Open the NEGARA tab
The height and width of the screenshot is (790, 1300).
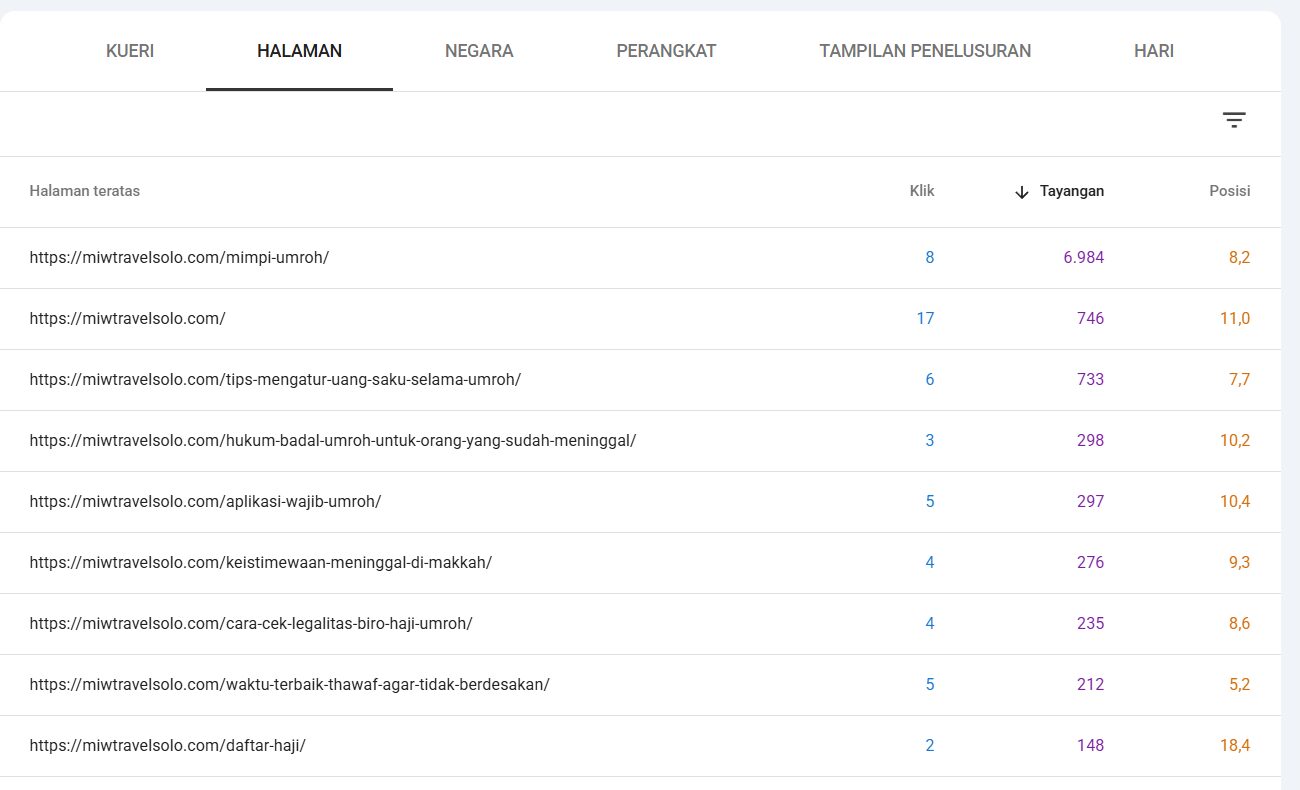coord(479,51)
